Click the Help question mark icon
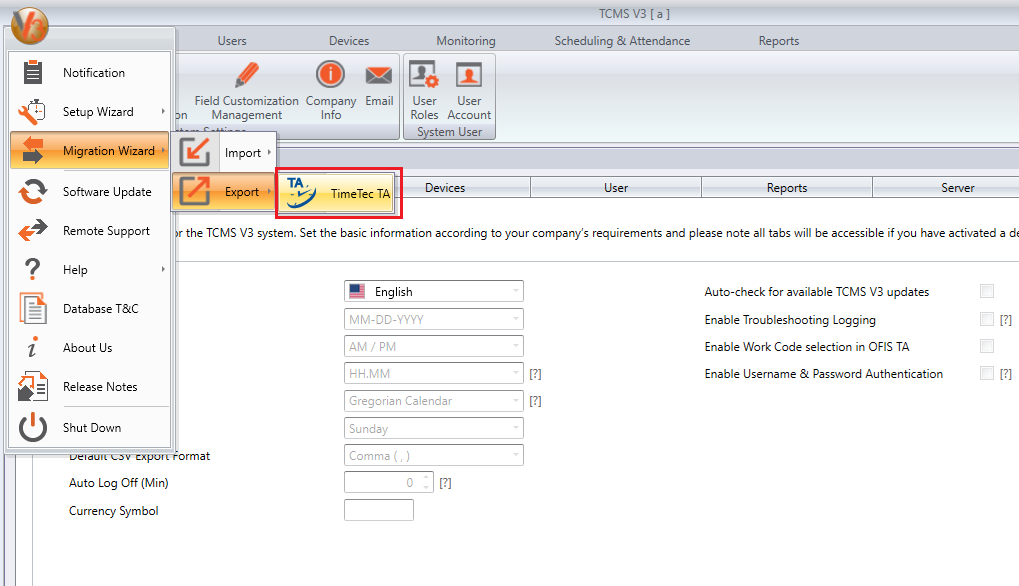The width and height of the screenshot is (1019, 586). (x=32, y=269)
